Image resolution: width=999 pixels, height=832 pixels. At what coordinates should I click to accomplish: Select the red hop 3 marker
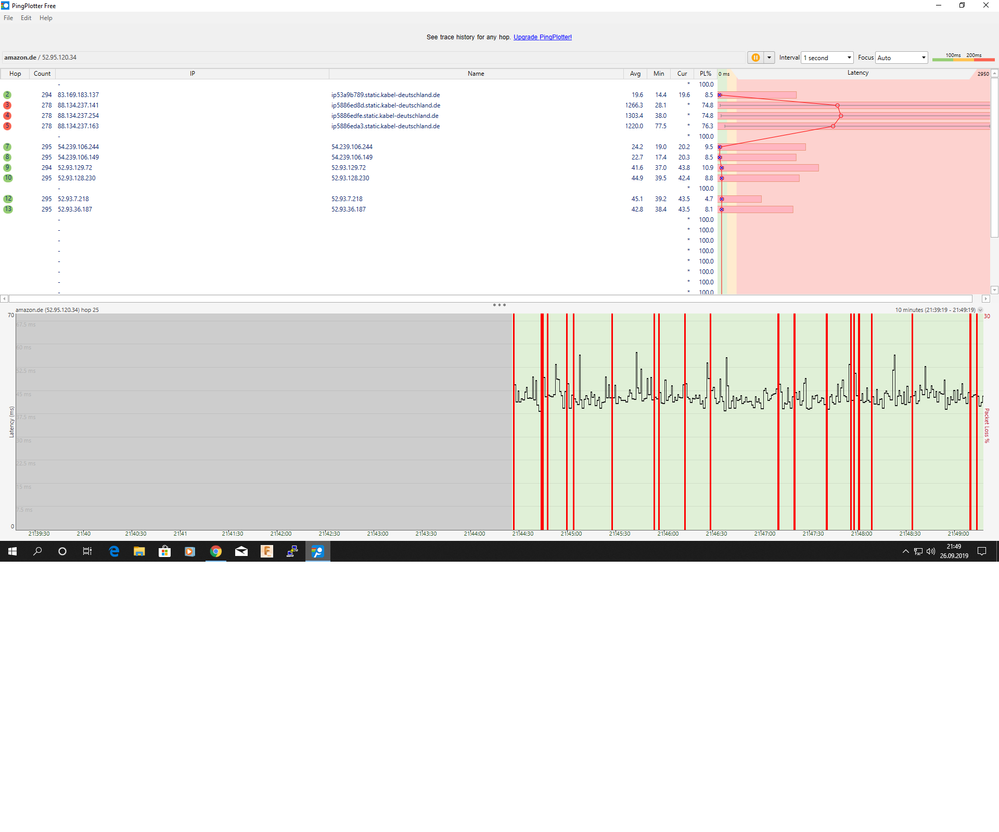click(x=8, y=105)
